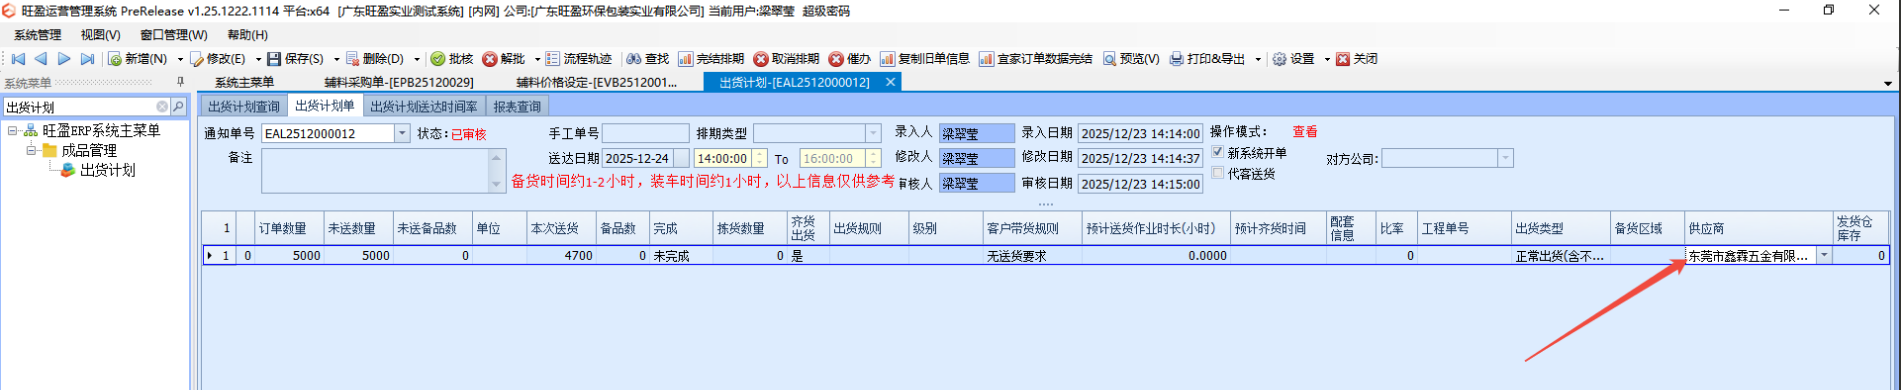This screenshot has width=1901, height=390.
Task: Open 通知单号 combo box dropdown
Action: (x=402, y=133)
